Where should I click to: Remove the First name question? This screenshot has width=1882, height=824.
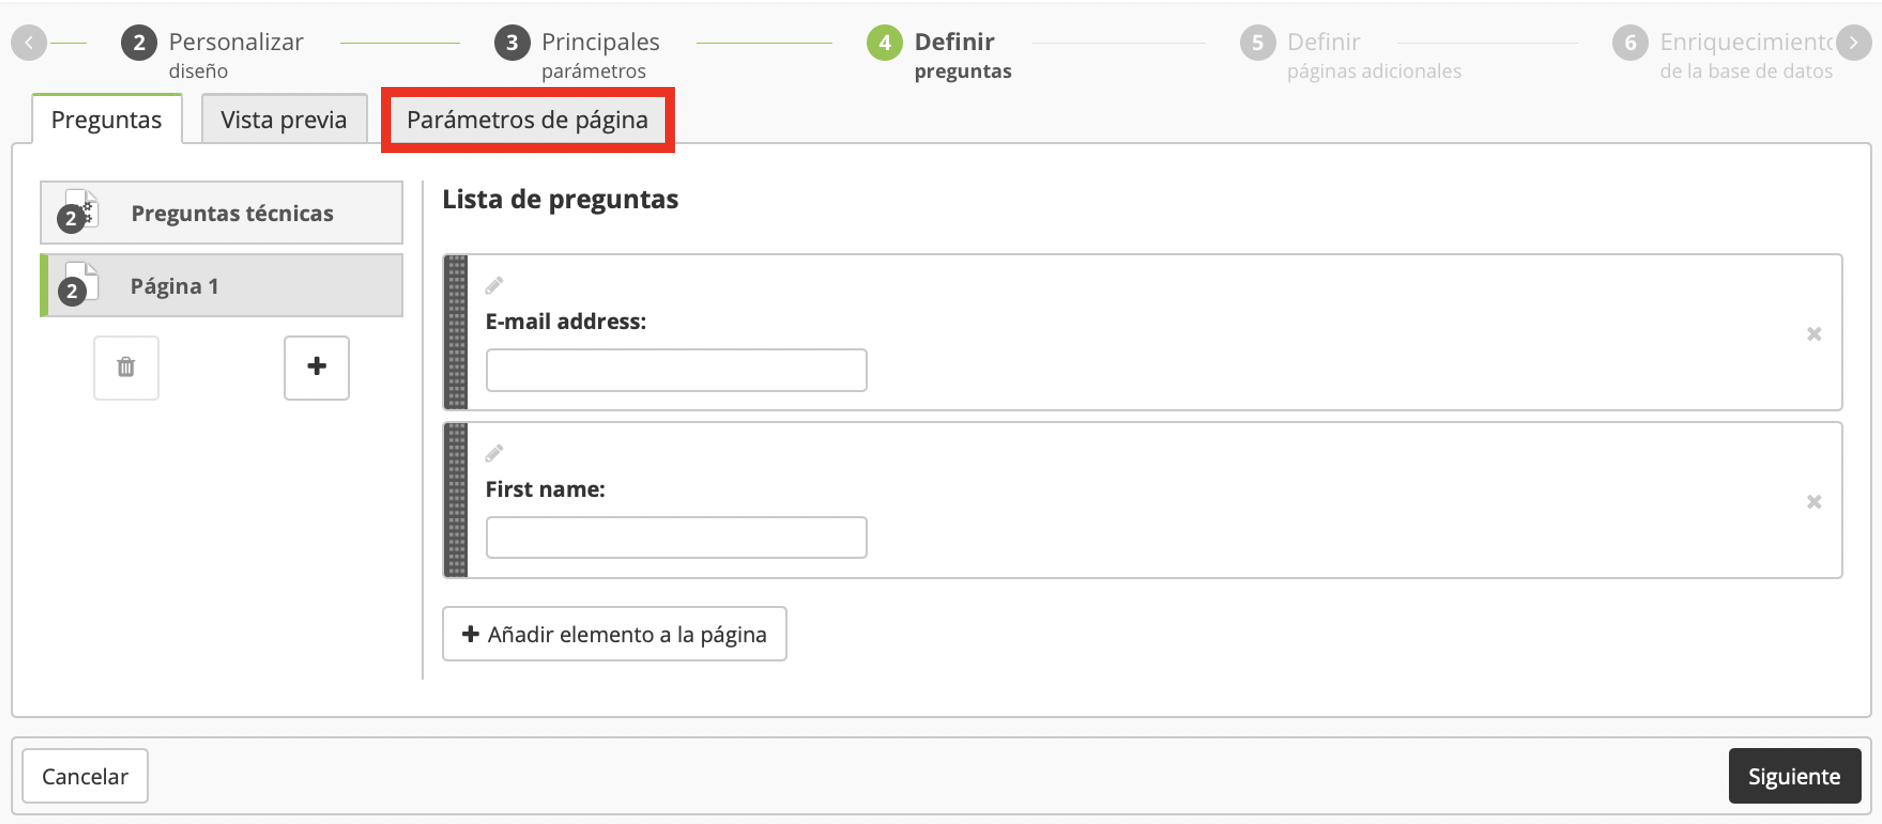click(1813, 502)
